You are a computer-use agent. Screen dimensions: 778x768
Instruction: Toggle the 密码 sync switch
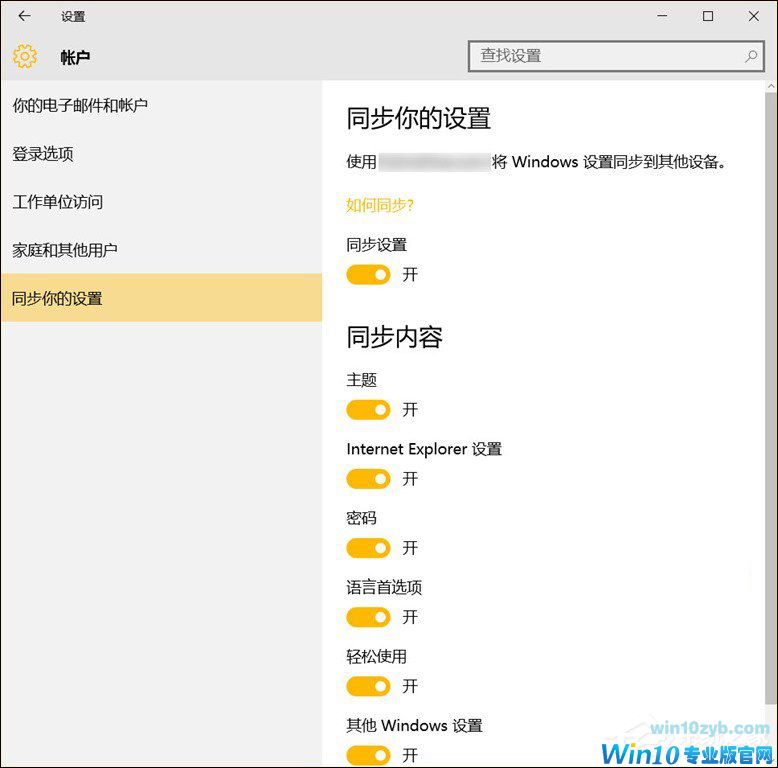[368, 548]
